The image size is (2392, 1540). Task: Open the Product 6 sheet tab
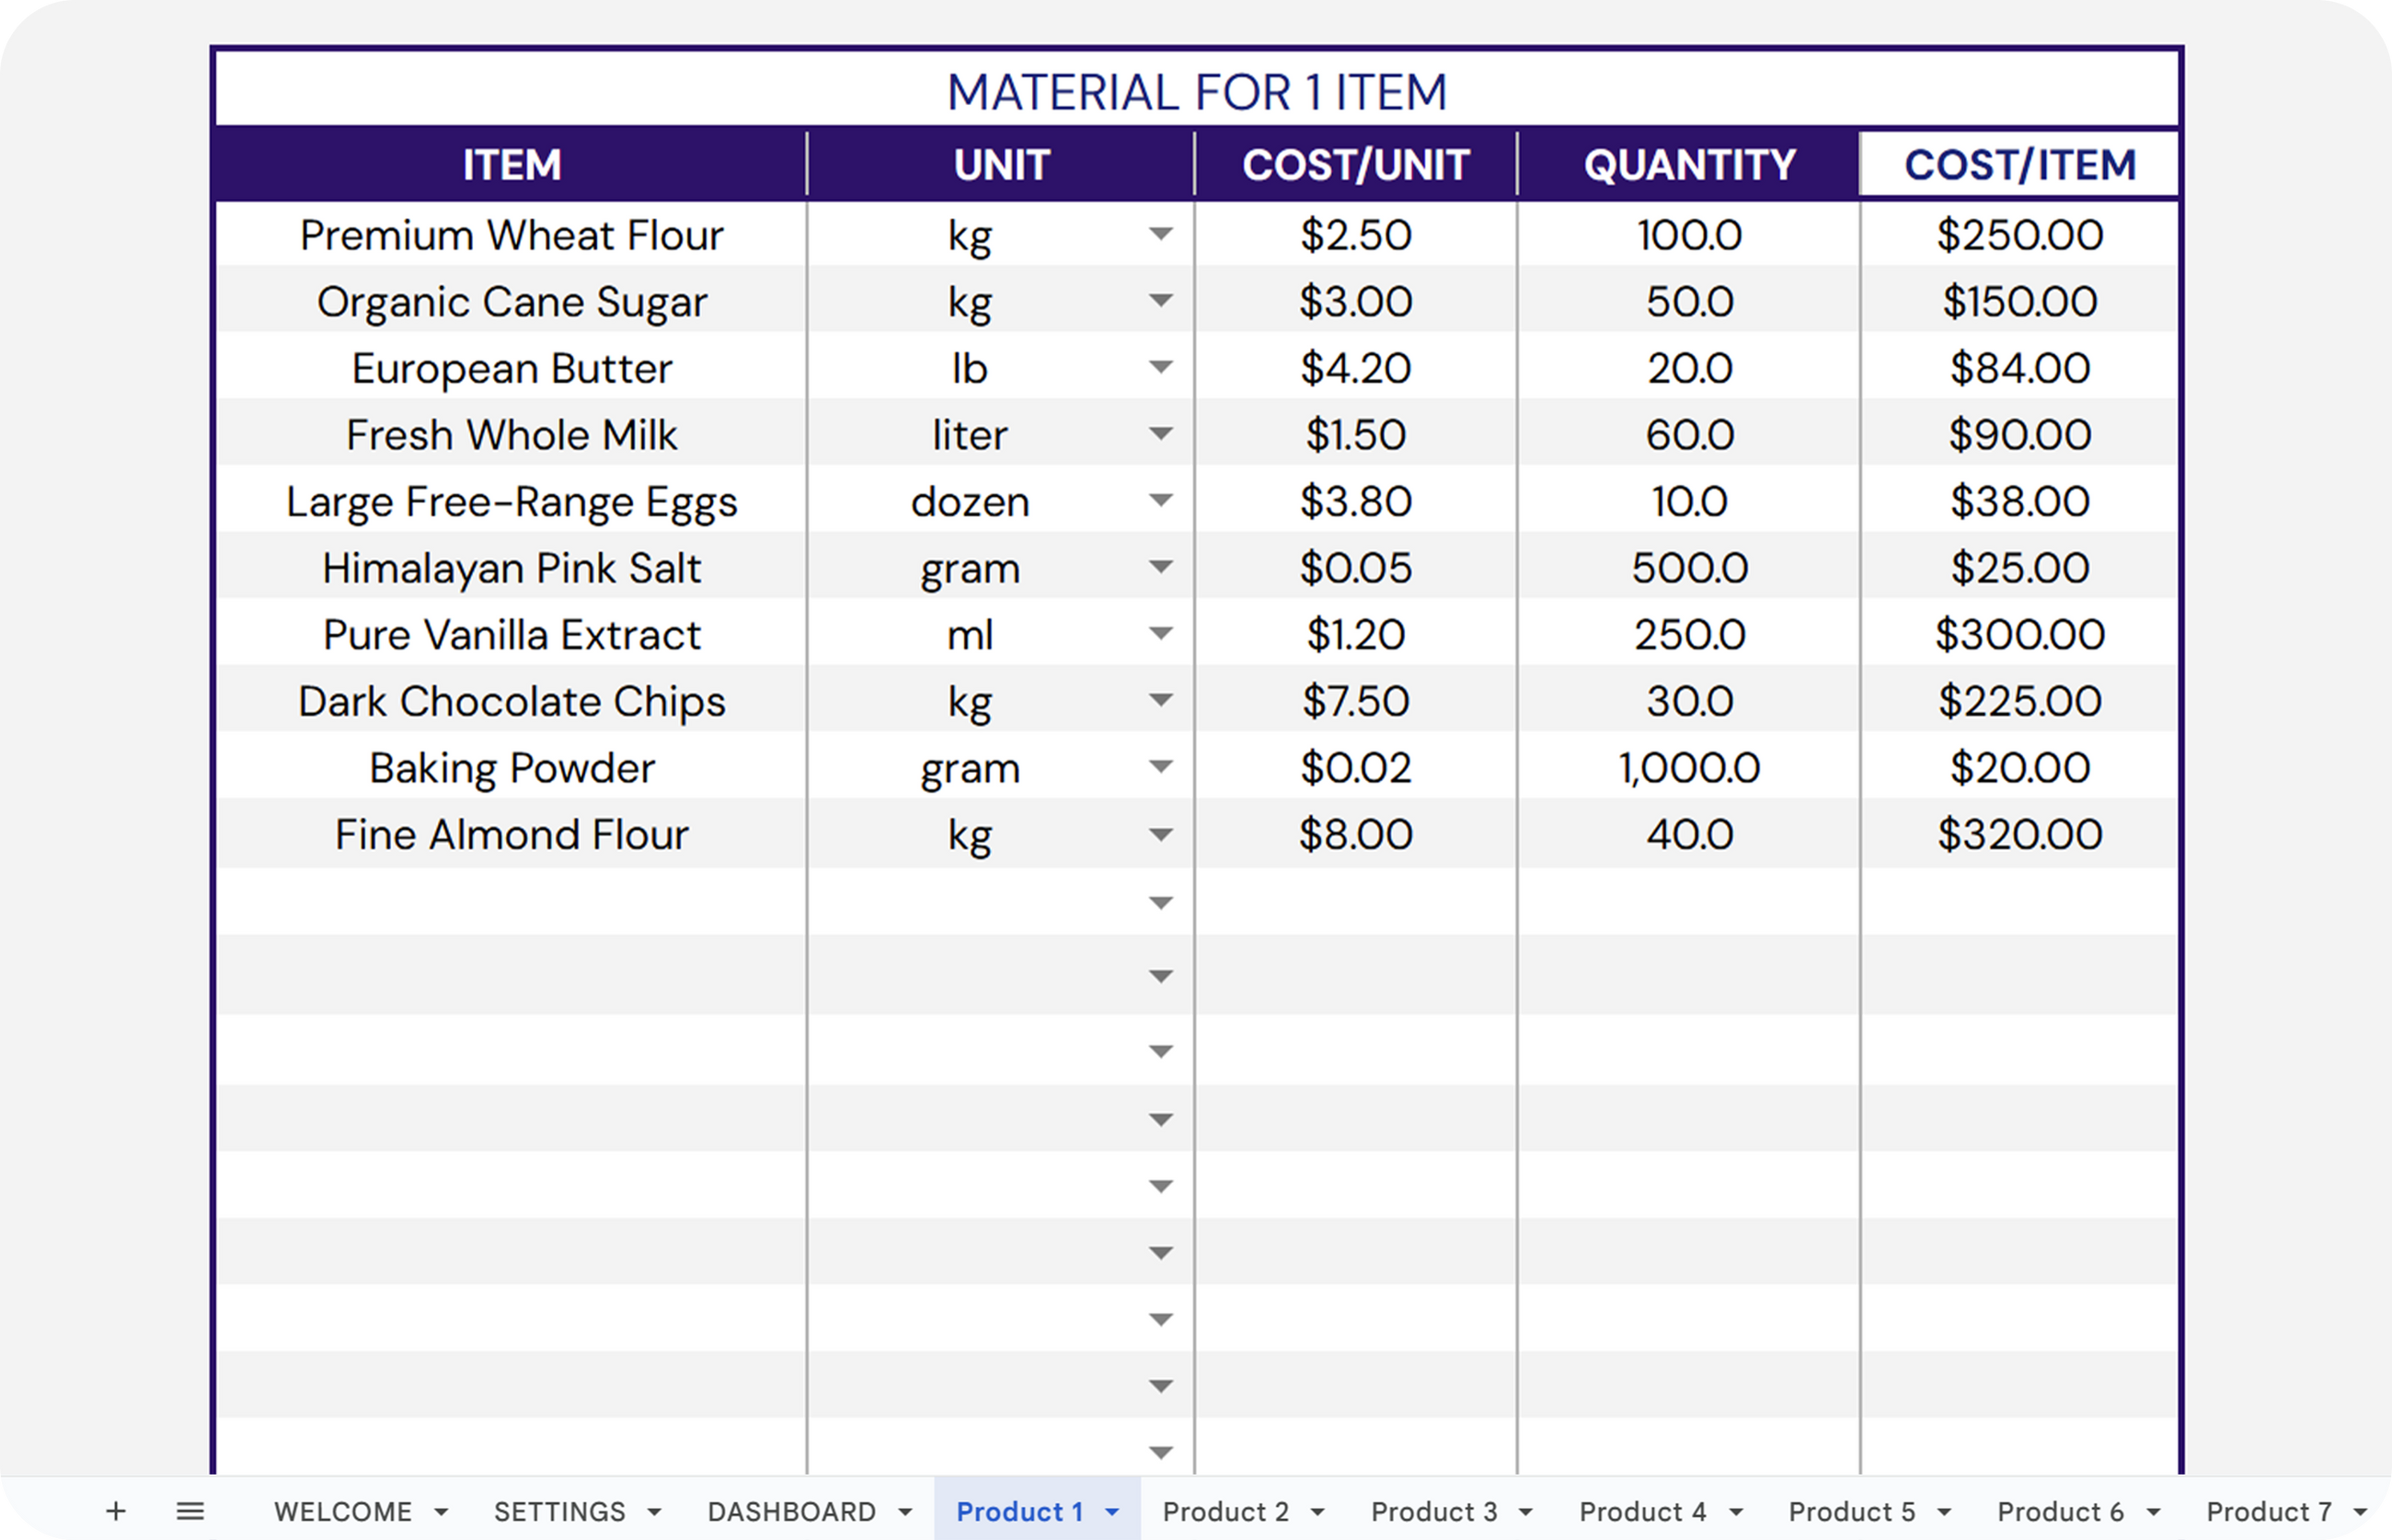2060,1511
